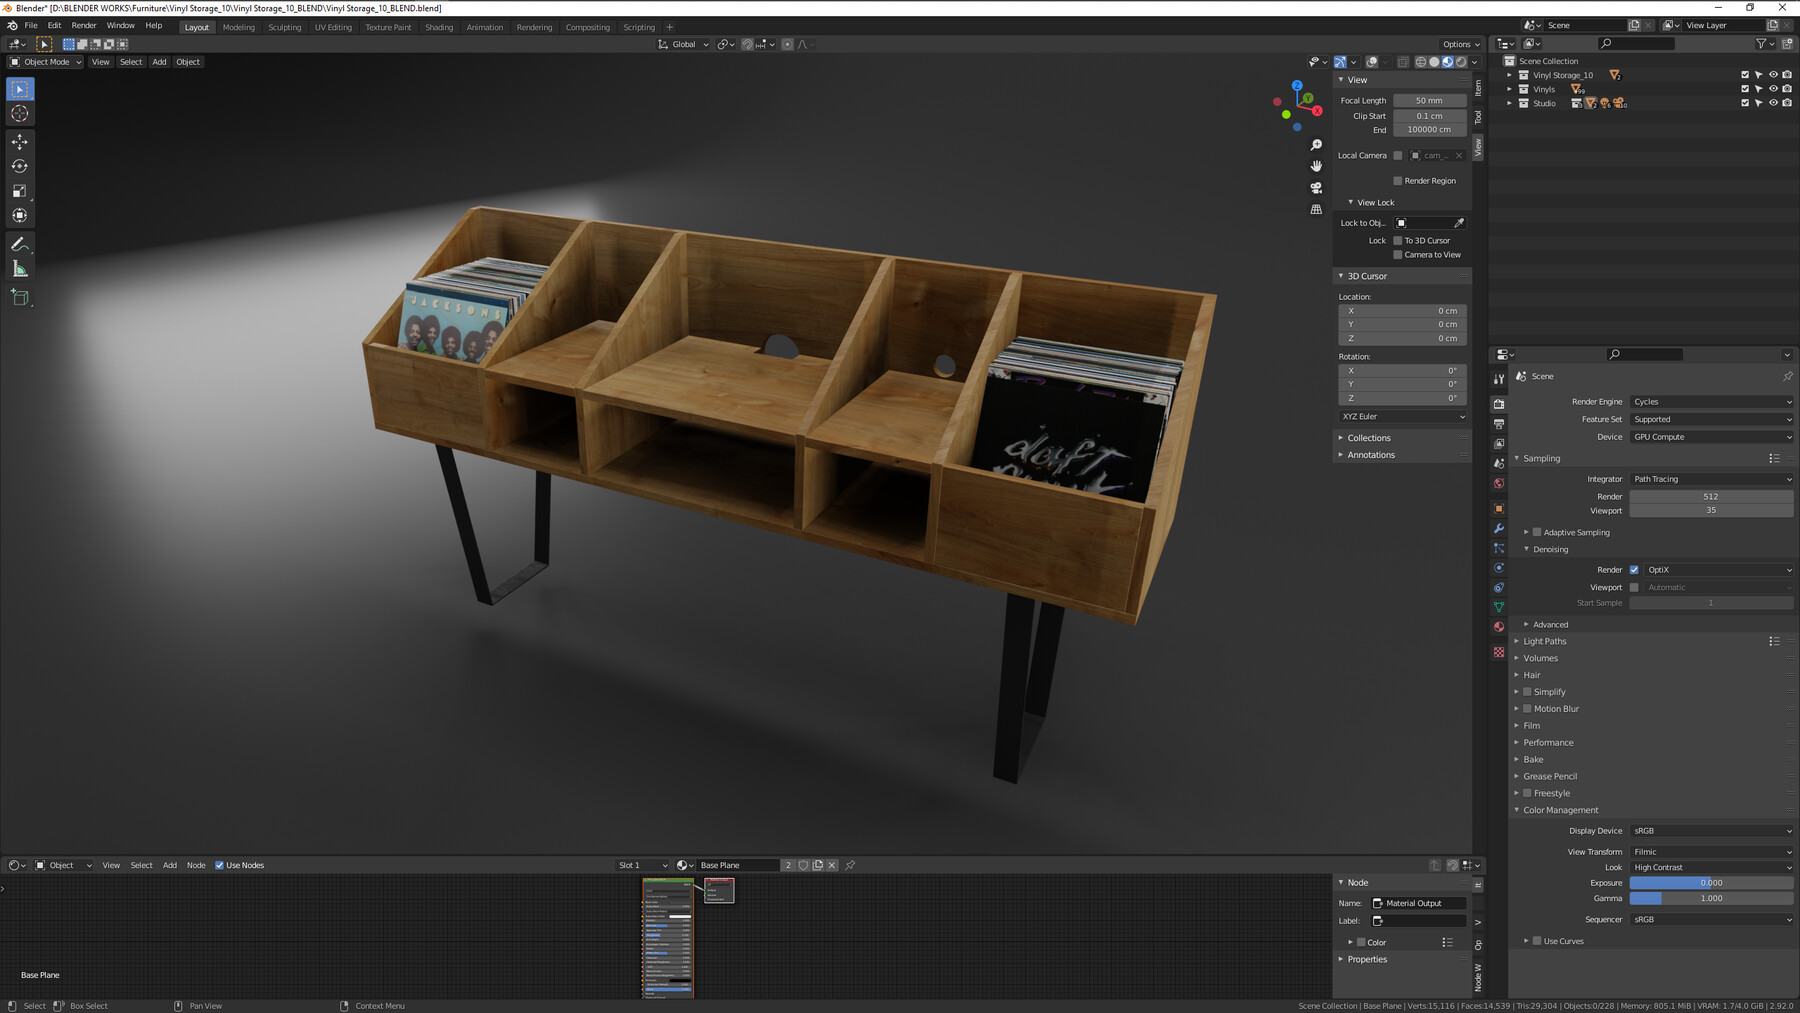Expand the Light Paths section
The height and width of the screenshot is (1013, 1800).
click(x=1545, y=641)
